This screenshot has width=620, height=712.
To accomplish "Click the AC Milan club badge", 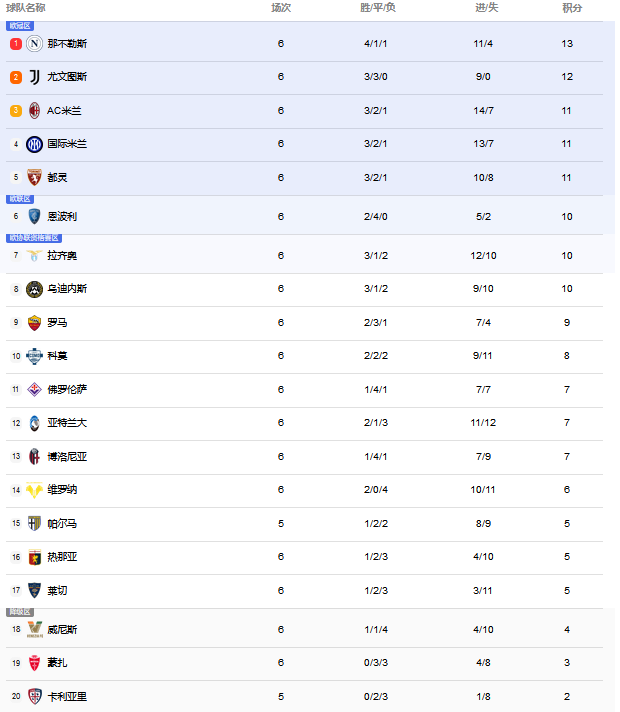I will tap(35, 111).
